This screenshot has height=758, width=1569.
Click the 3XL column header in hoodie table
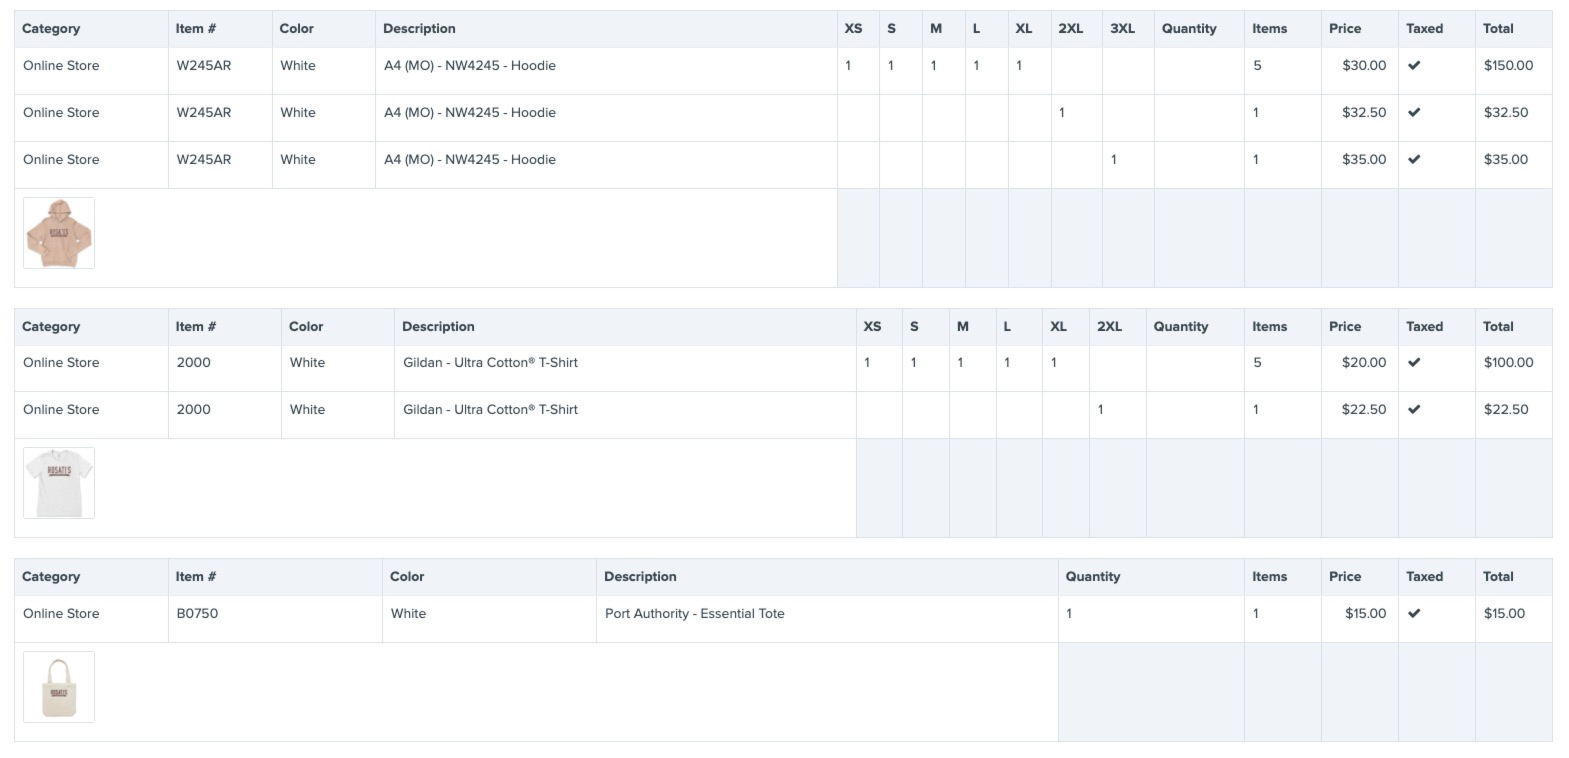click(1122, 29)
